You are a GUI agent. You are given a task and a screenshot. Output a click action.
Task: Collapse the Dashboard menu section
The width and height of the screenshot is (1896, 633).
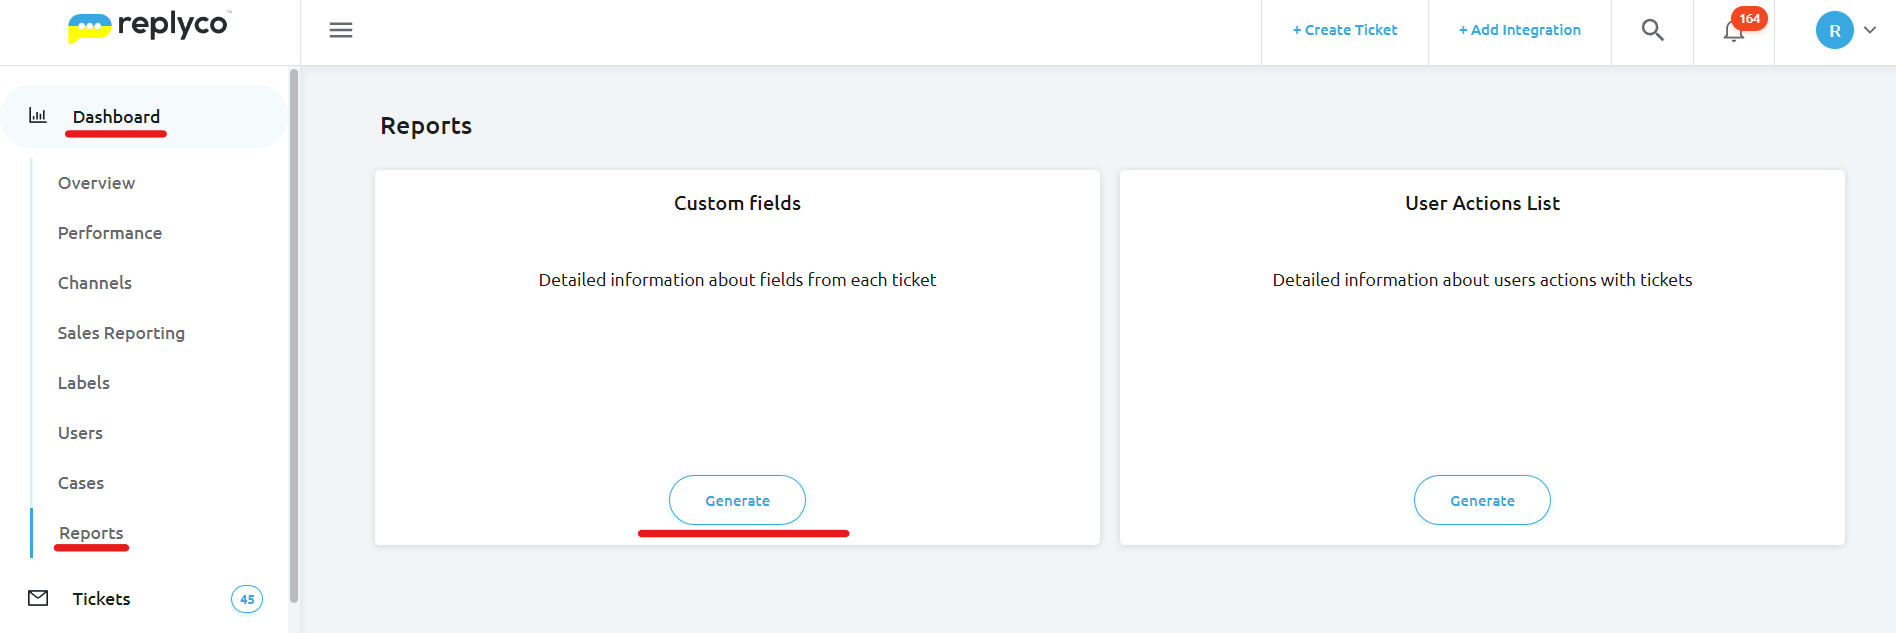[x=116, y=117]
